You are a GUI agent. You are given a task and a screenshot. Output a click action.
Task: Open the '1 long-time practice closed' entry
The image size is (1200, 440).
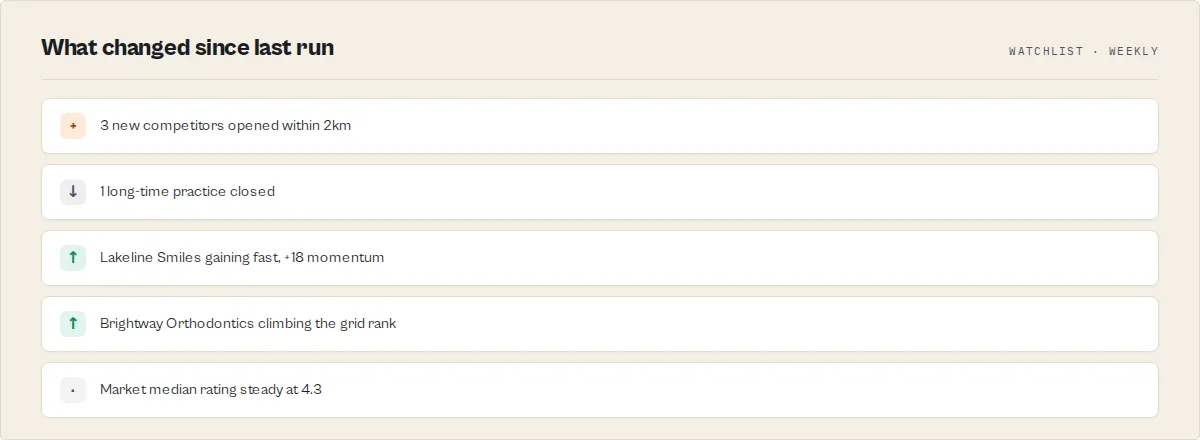[x=600, y=192]
